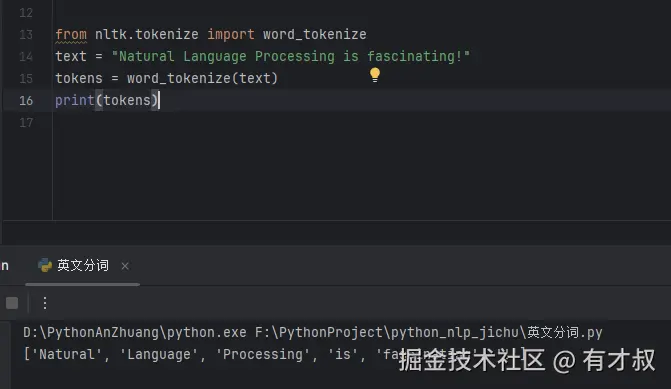
Task: Click line number 12 in gutter
Action: 26,13
